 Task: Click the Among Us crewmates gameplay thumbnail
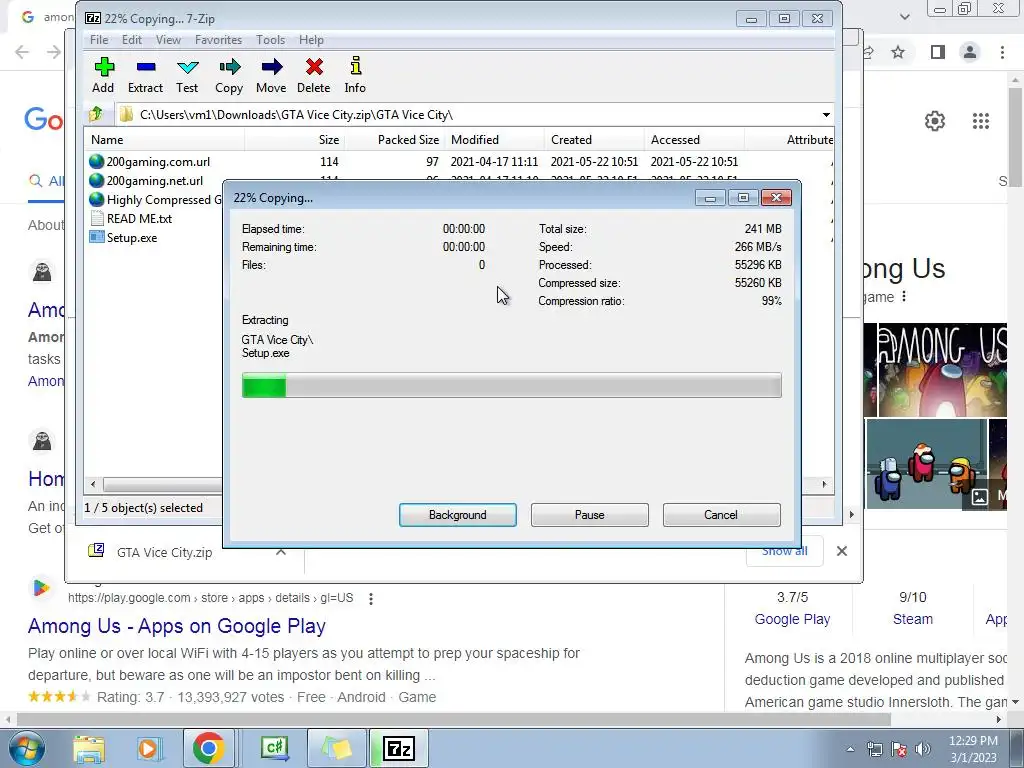tap(925, 464)
